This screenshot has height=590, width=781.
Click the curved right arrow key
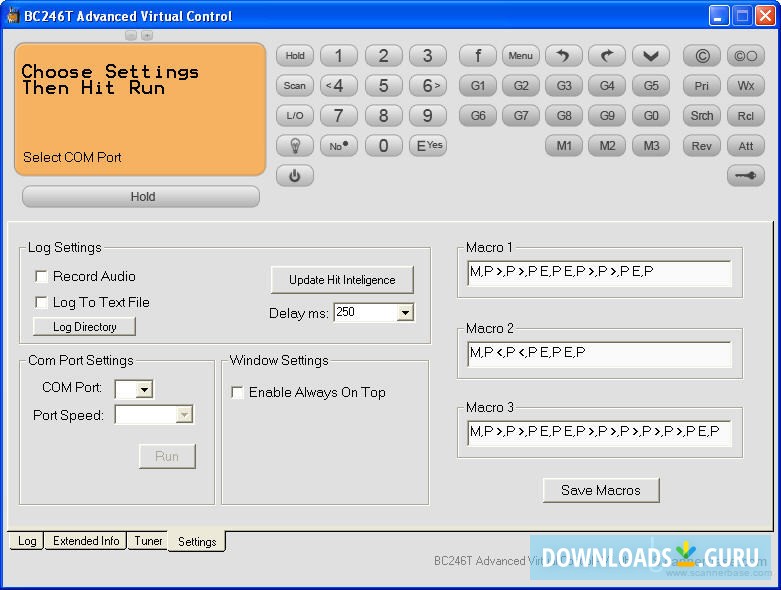pyautogui.click(x=607, y=56)
